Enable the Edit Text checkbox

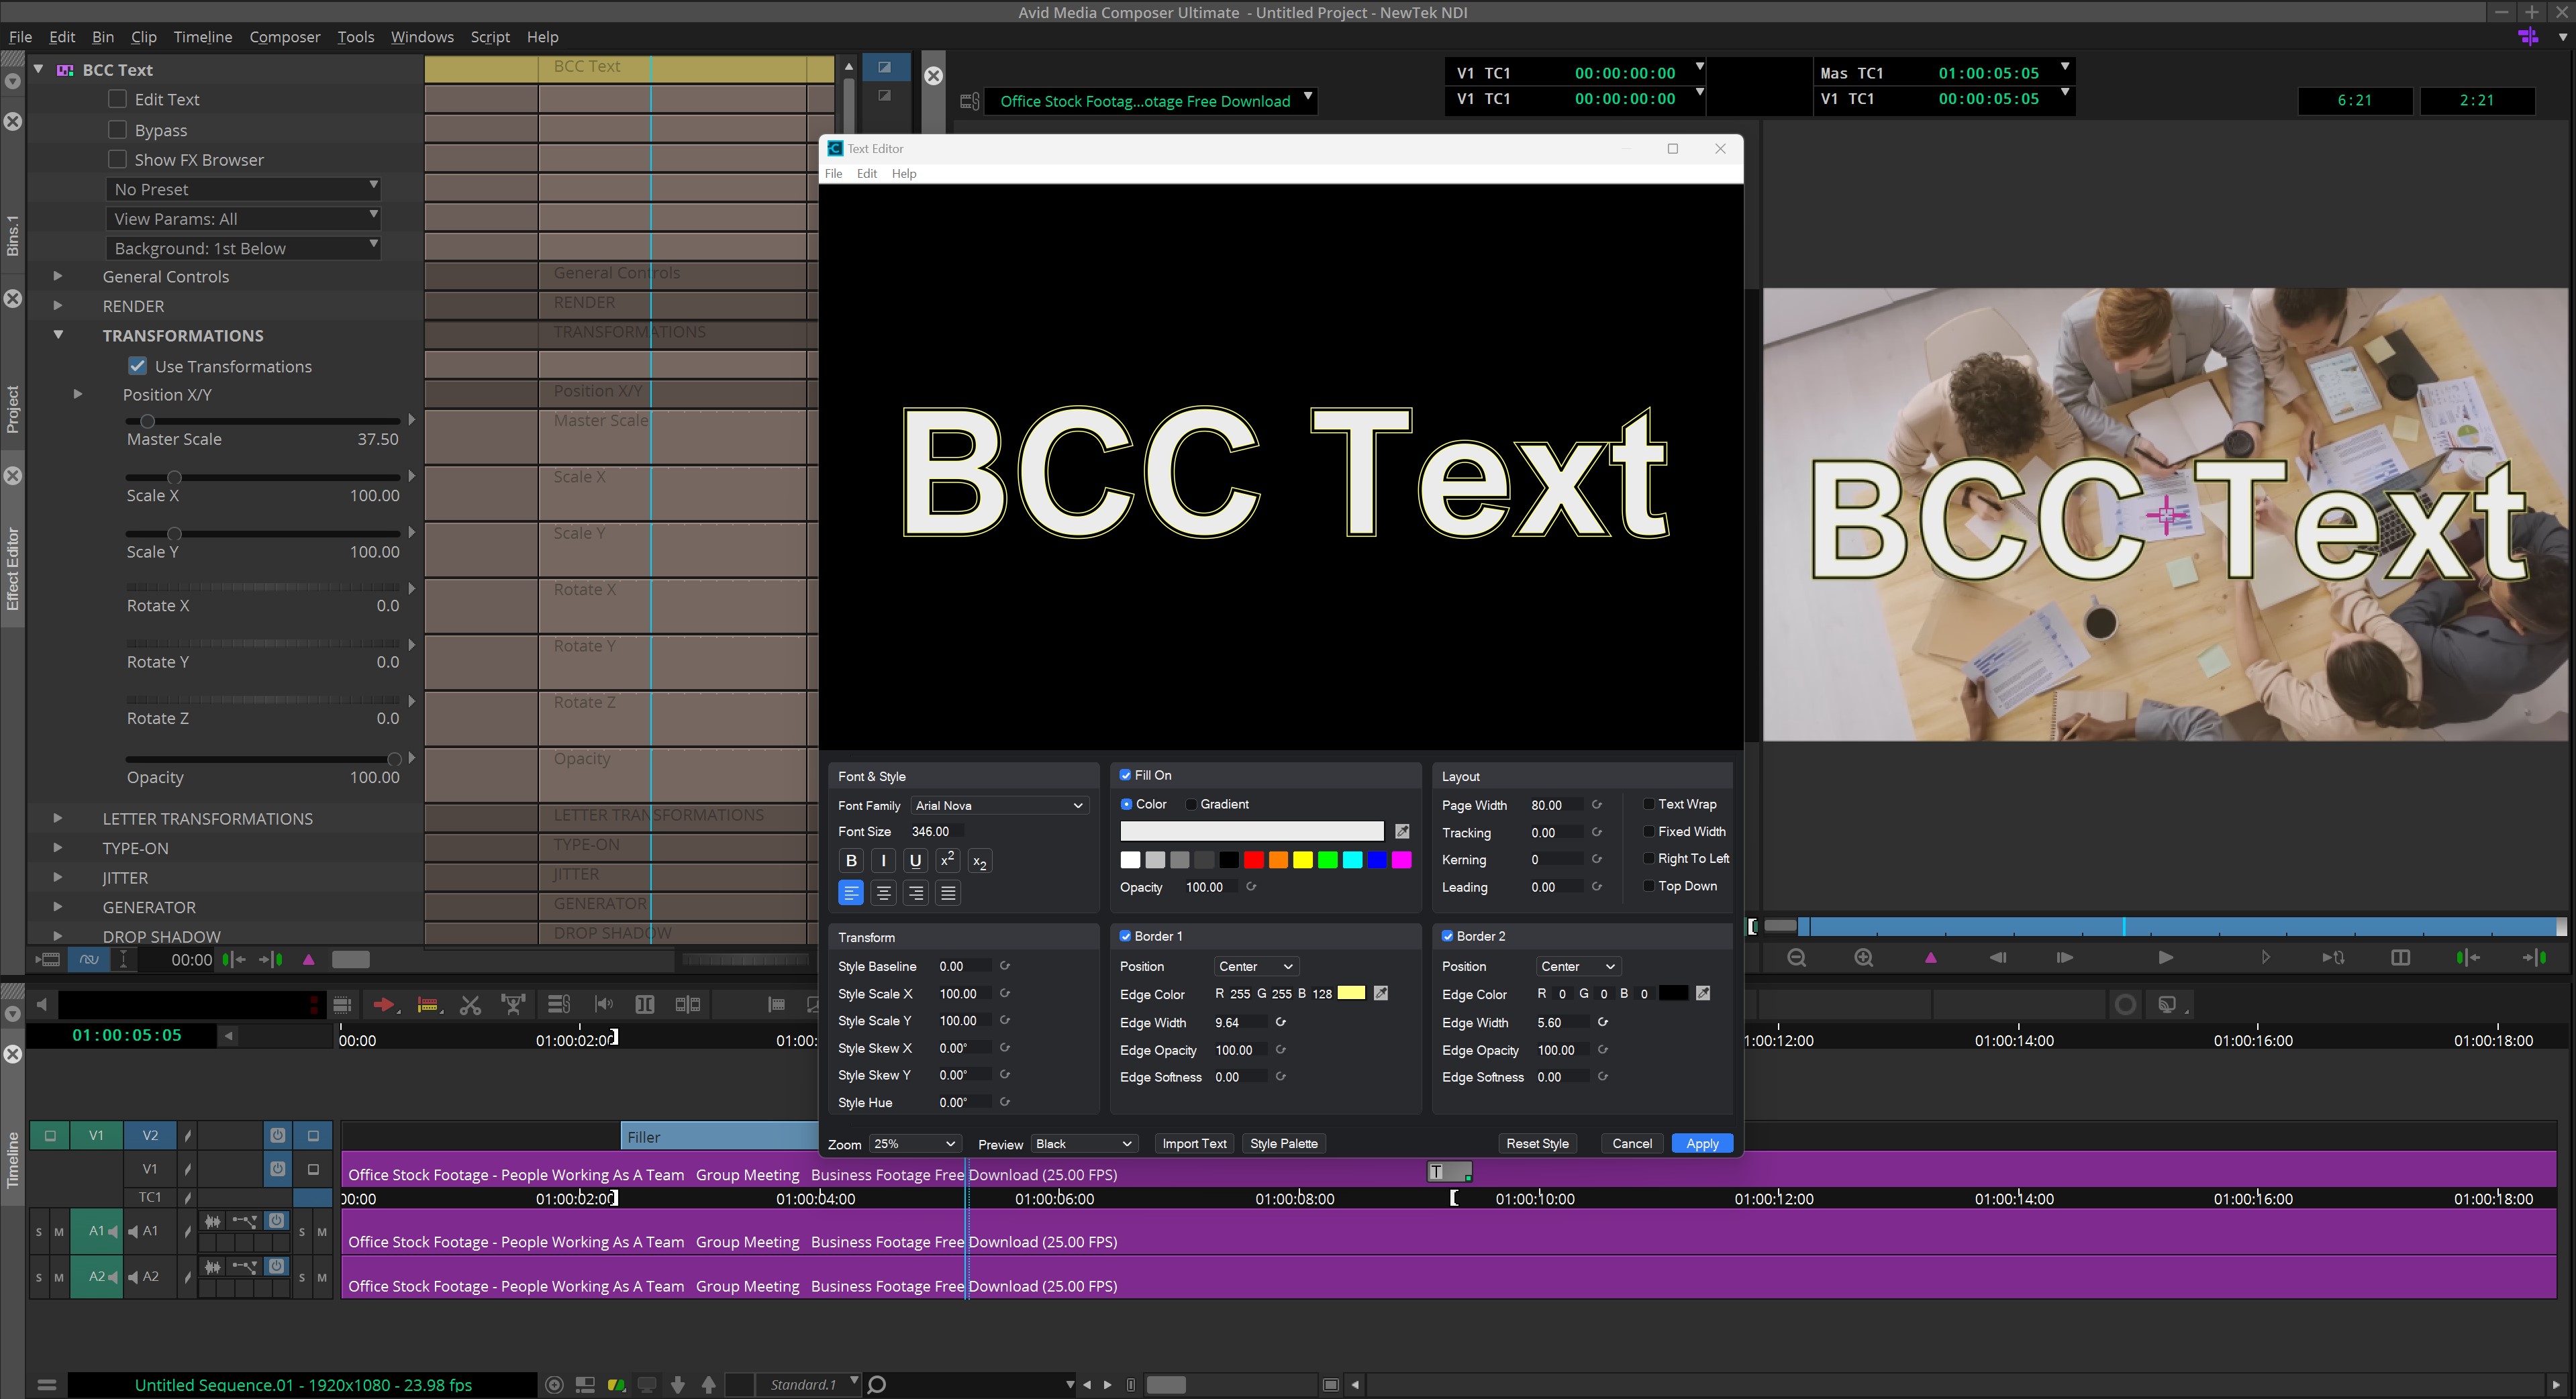click(118, 99)
